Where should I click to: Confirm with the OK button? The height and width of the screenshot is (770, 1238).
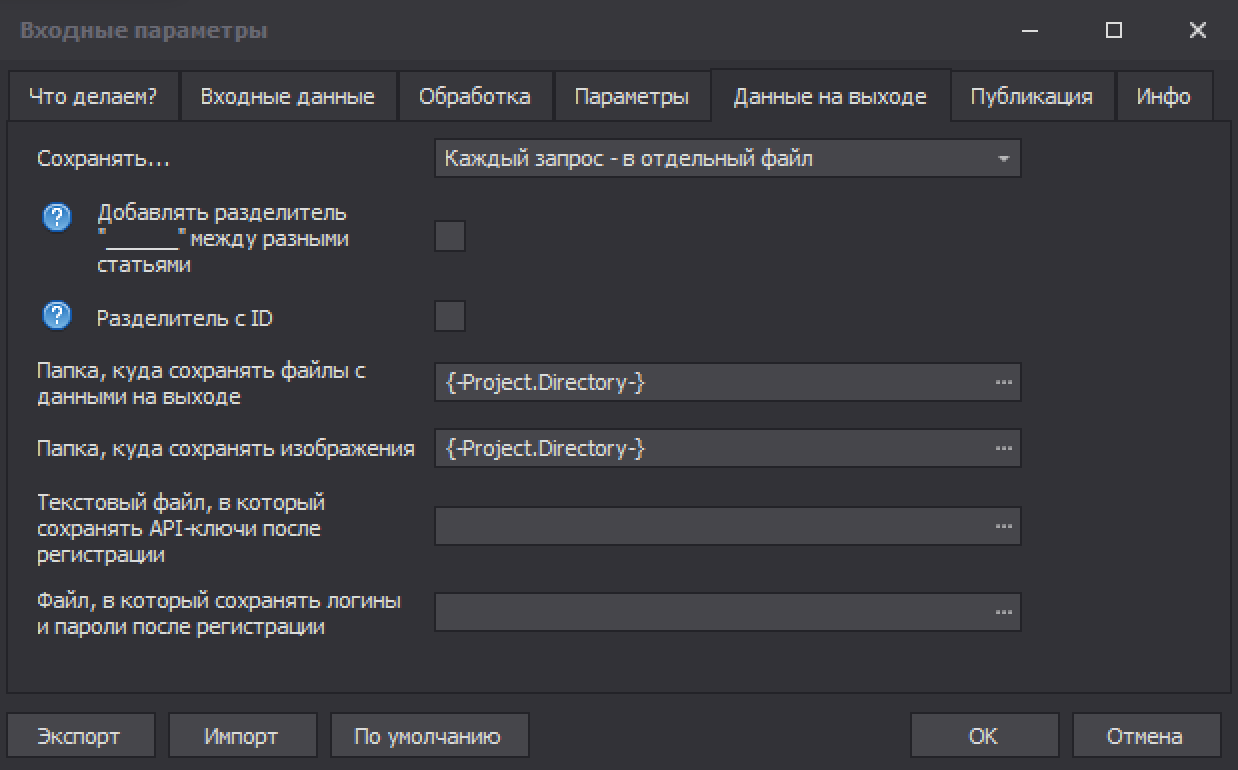point(983,737)
